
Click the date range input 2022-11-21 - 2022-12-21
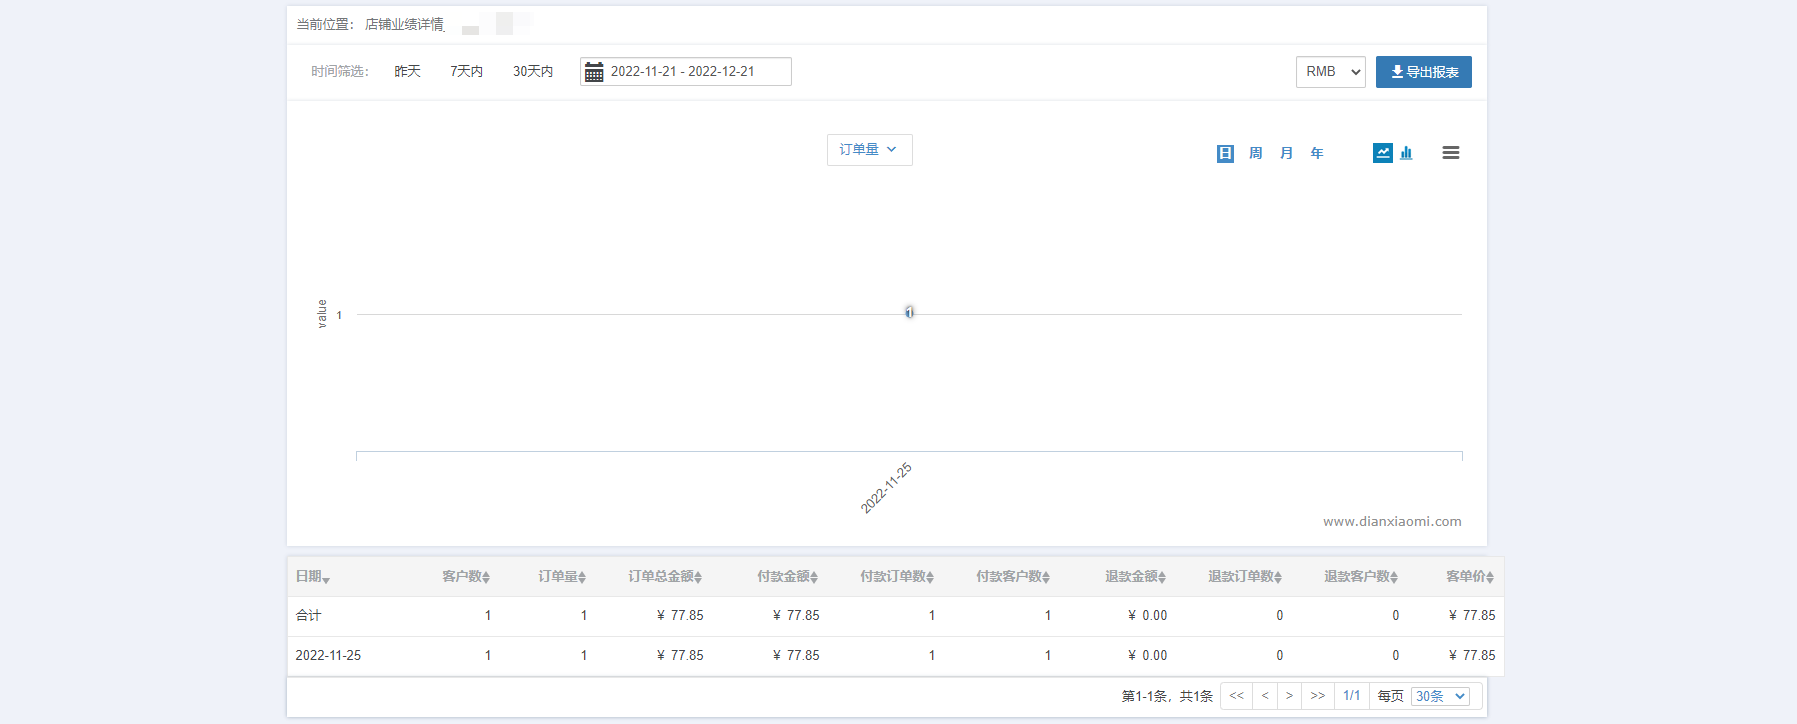pyautogui.click(x=686, y=72)
